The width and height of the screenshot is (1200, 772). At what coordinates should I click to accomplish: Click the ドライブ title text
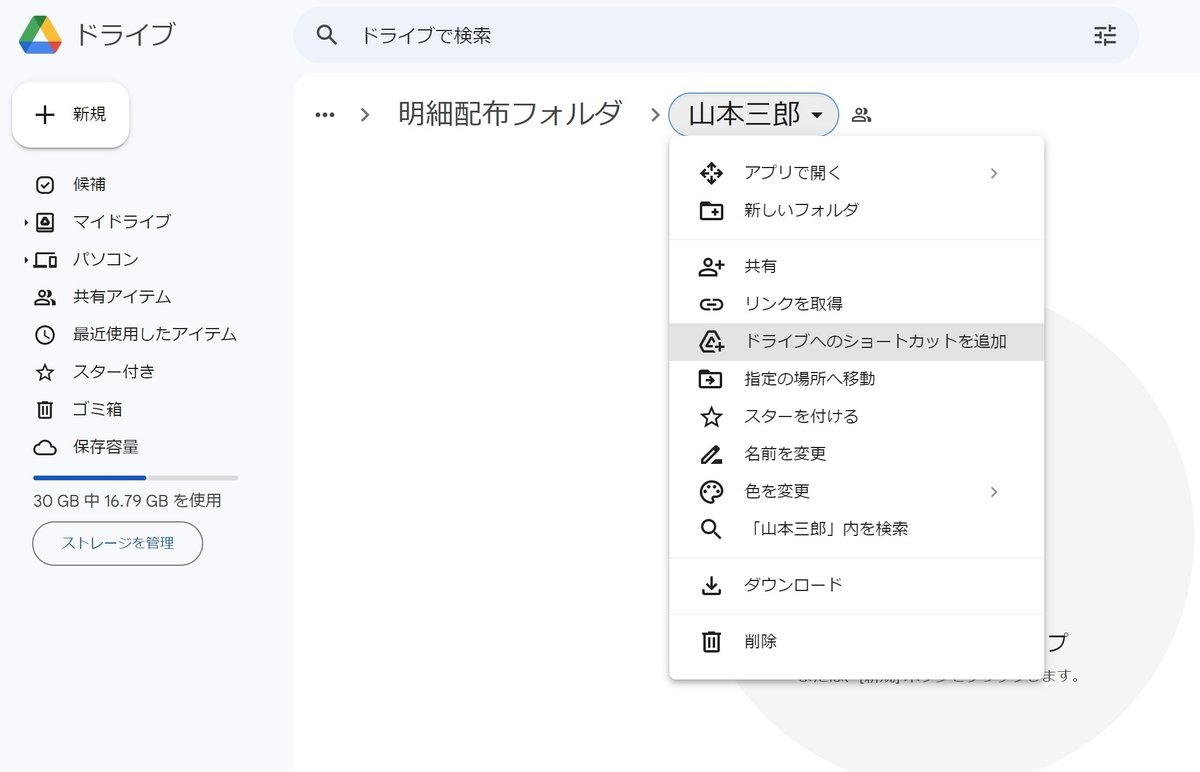click(x=125, y=35)
